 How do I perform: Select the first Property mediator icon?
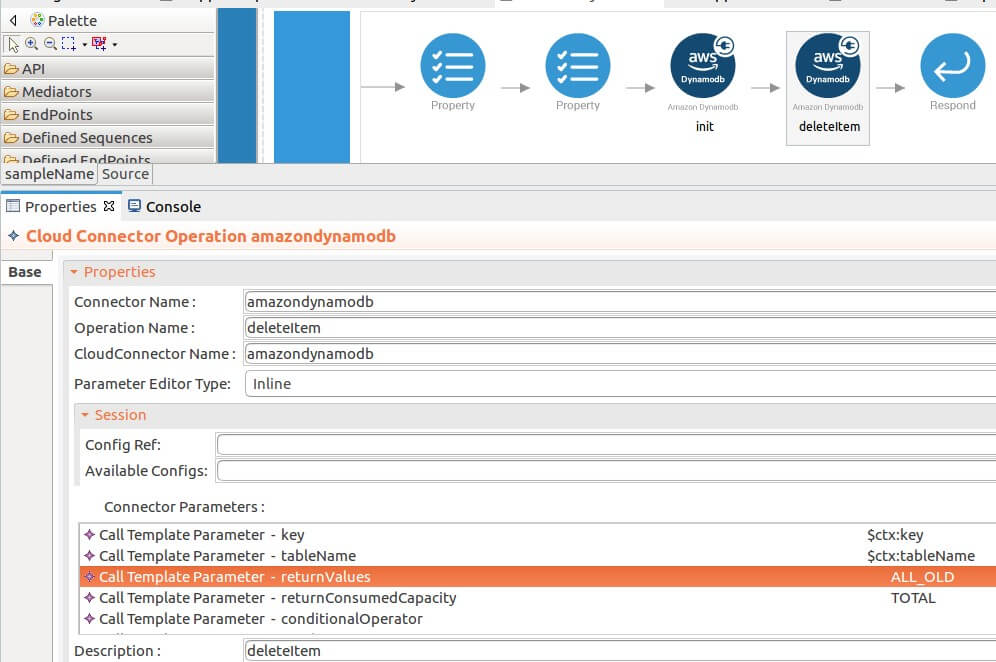(x=452, y=65)
